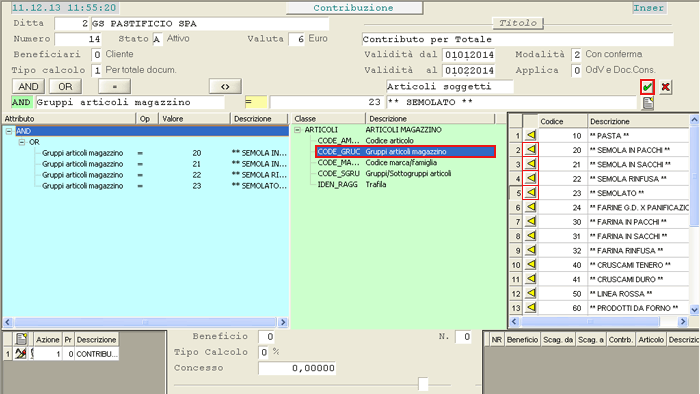Select yellow arrow for SEMOLA RINFUSA row
The width and height of the screenshot is (700, 394).
tap(530, 178)
